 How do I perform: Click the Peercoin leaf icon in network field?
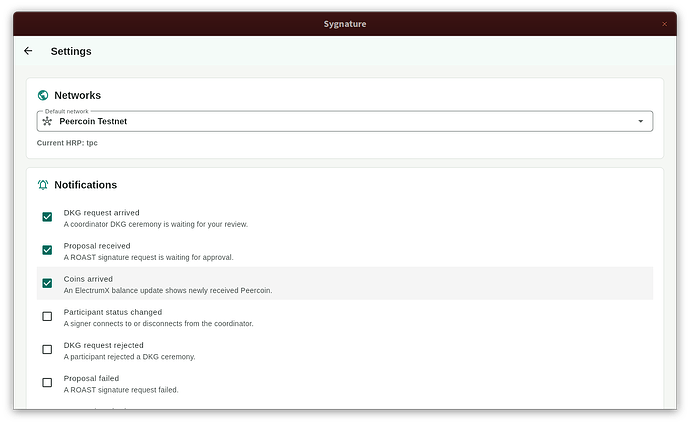click(47, 121)
